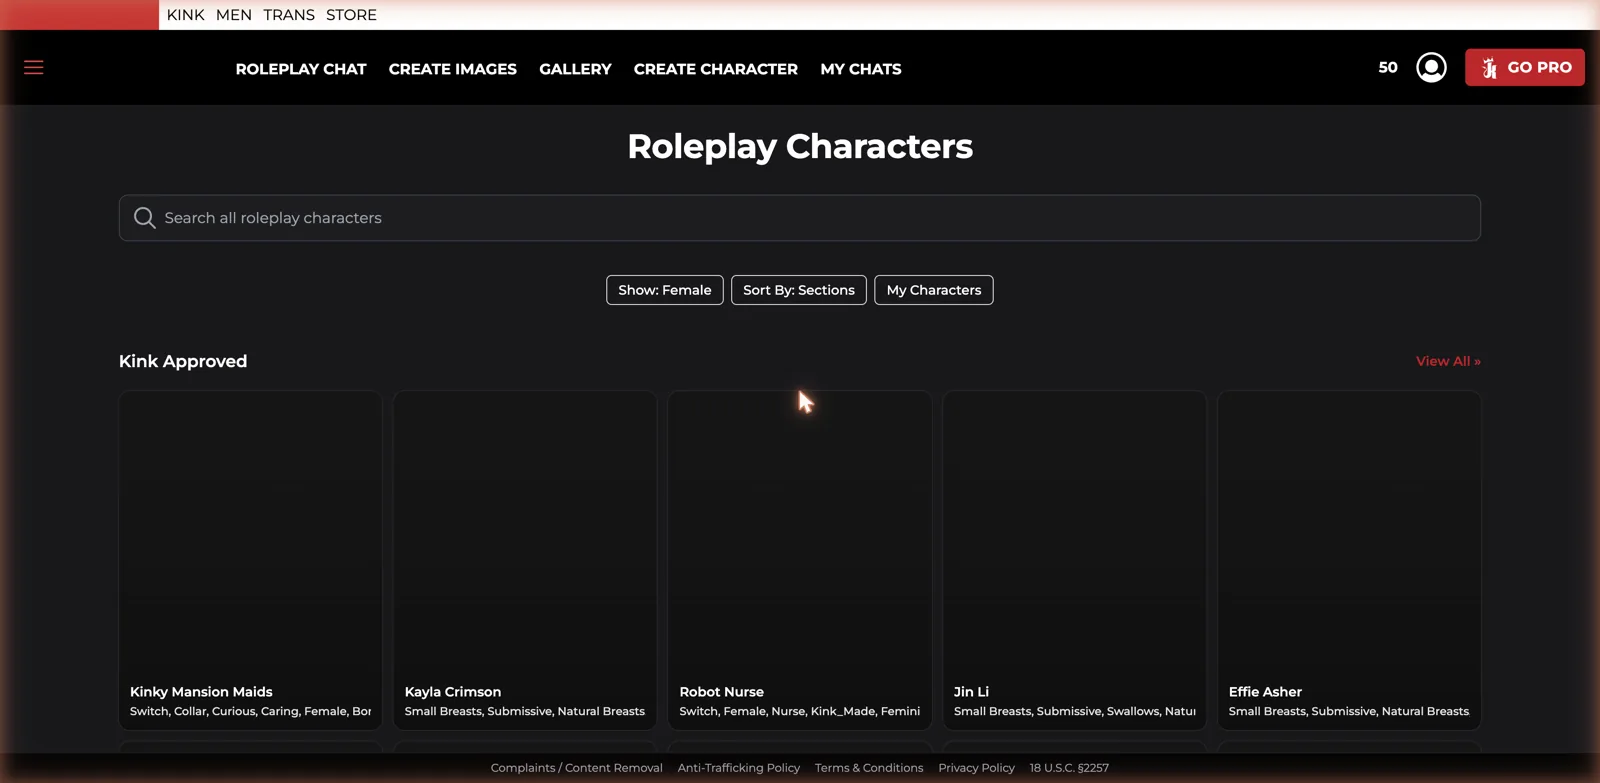1600x783 pixels.
Task: Open the 18 U.S.C. §2257 link
Action: (1069, 768)
